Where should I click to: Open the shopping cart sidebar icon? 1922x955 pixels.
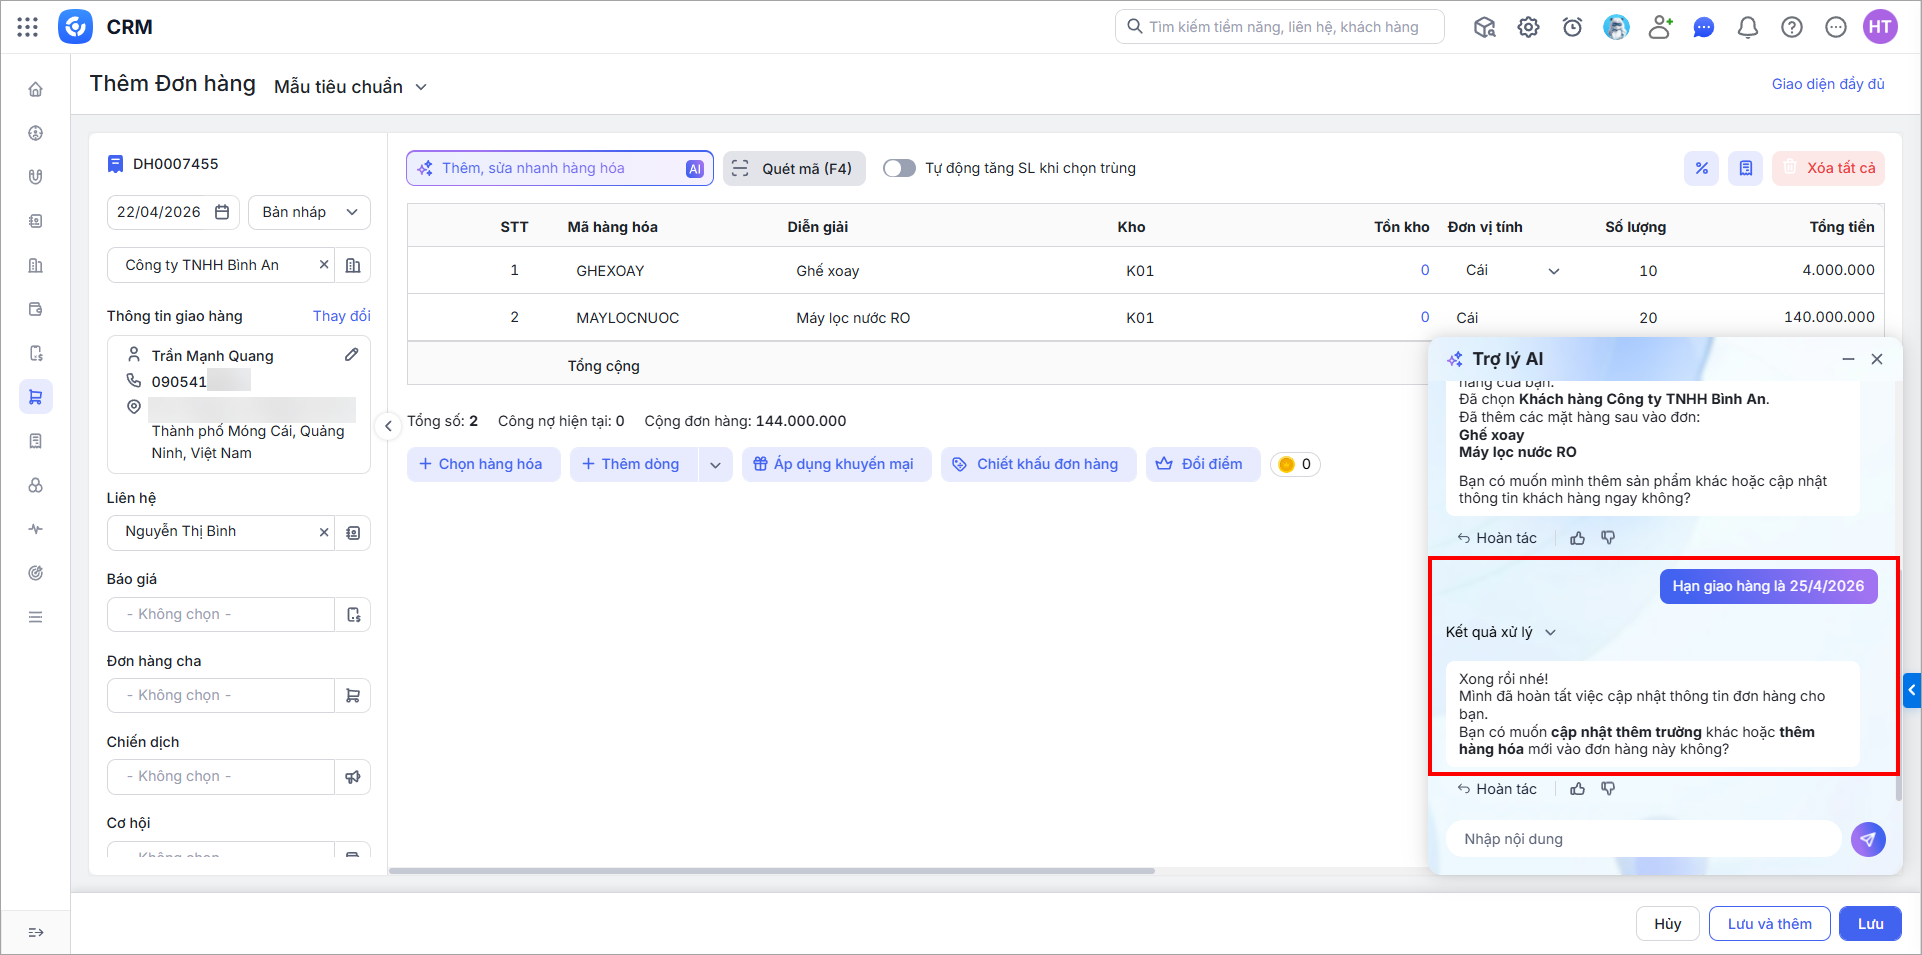click(x=36, y=397)
